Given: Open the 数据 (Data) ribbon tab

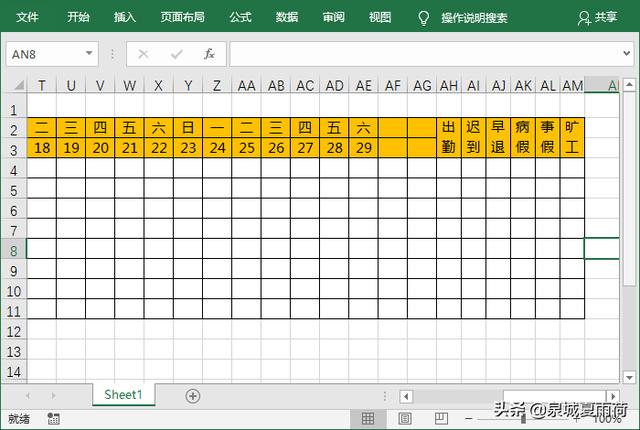Looking at the screenshot, I should 287,17.
